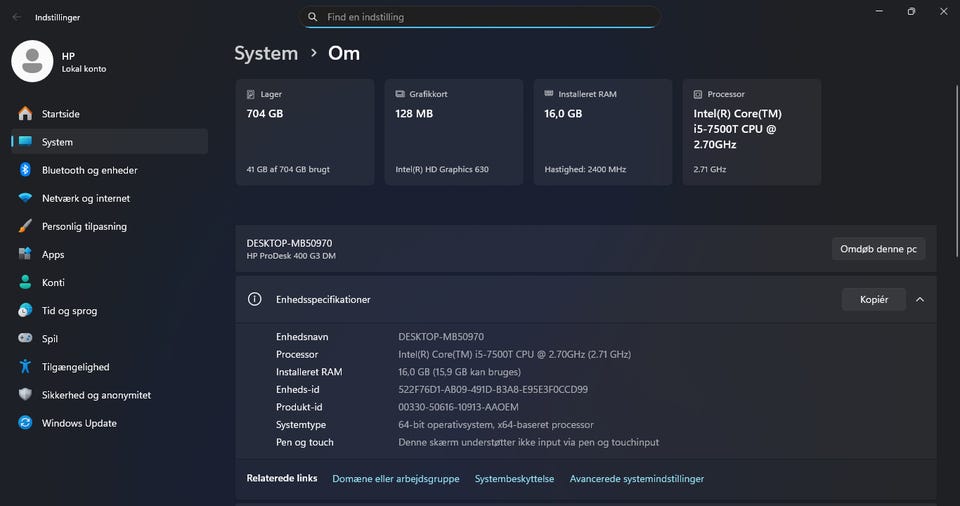Viewport: 960px width, 506px height.
Task: Click the Apps icon in sidebar
Action: [25, 254]
